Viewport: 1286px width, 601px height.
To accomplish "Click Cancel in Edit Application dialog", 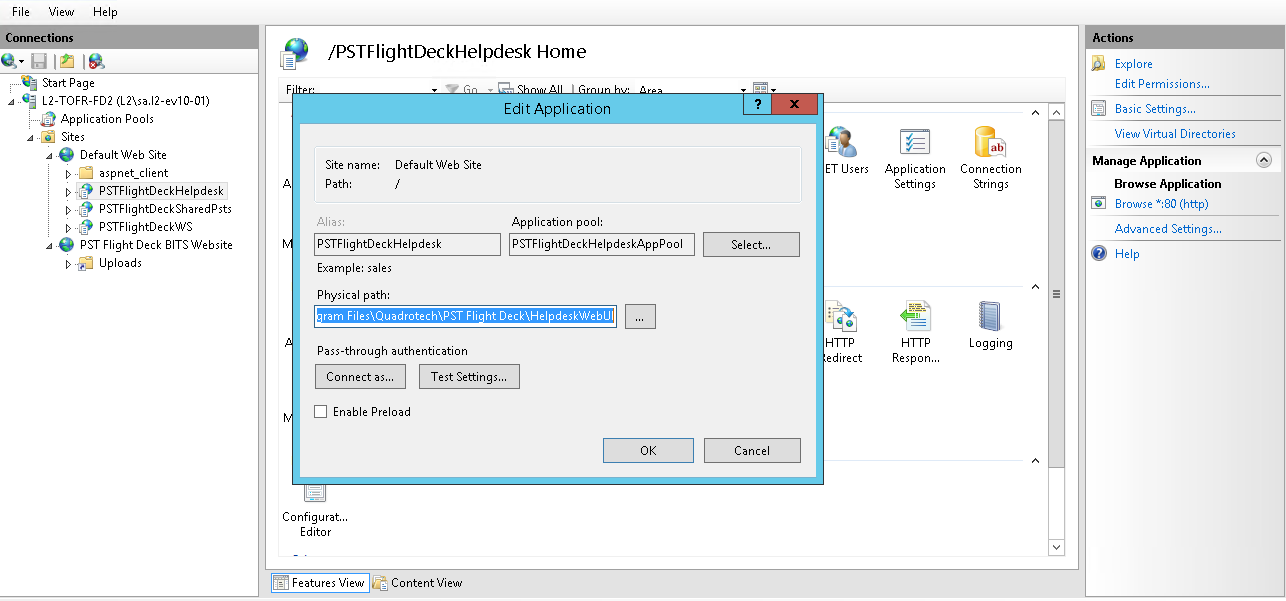I will [x=752, y=450].
